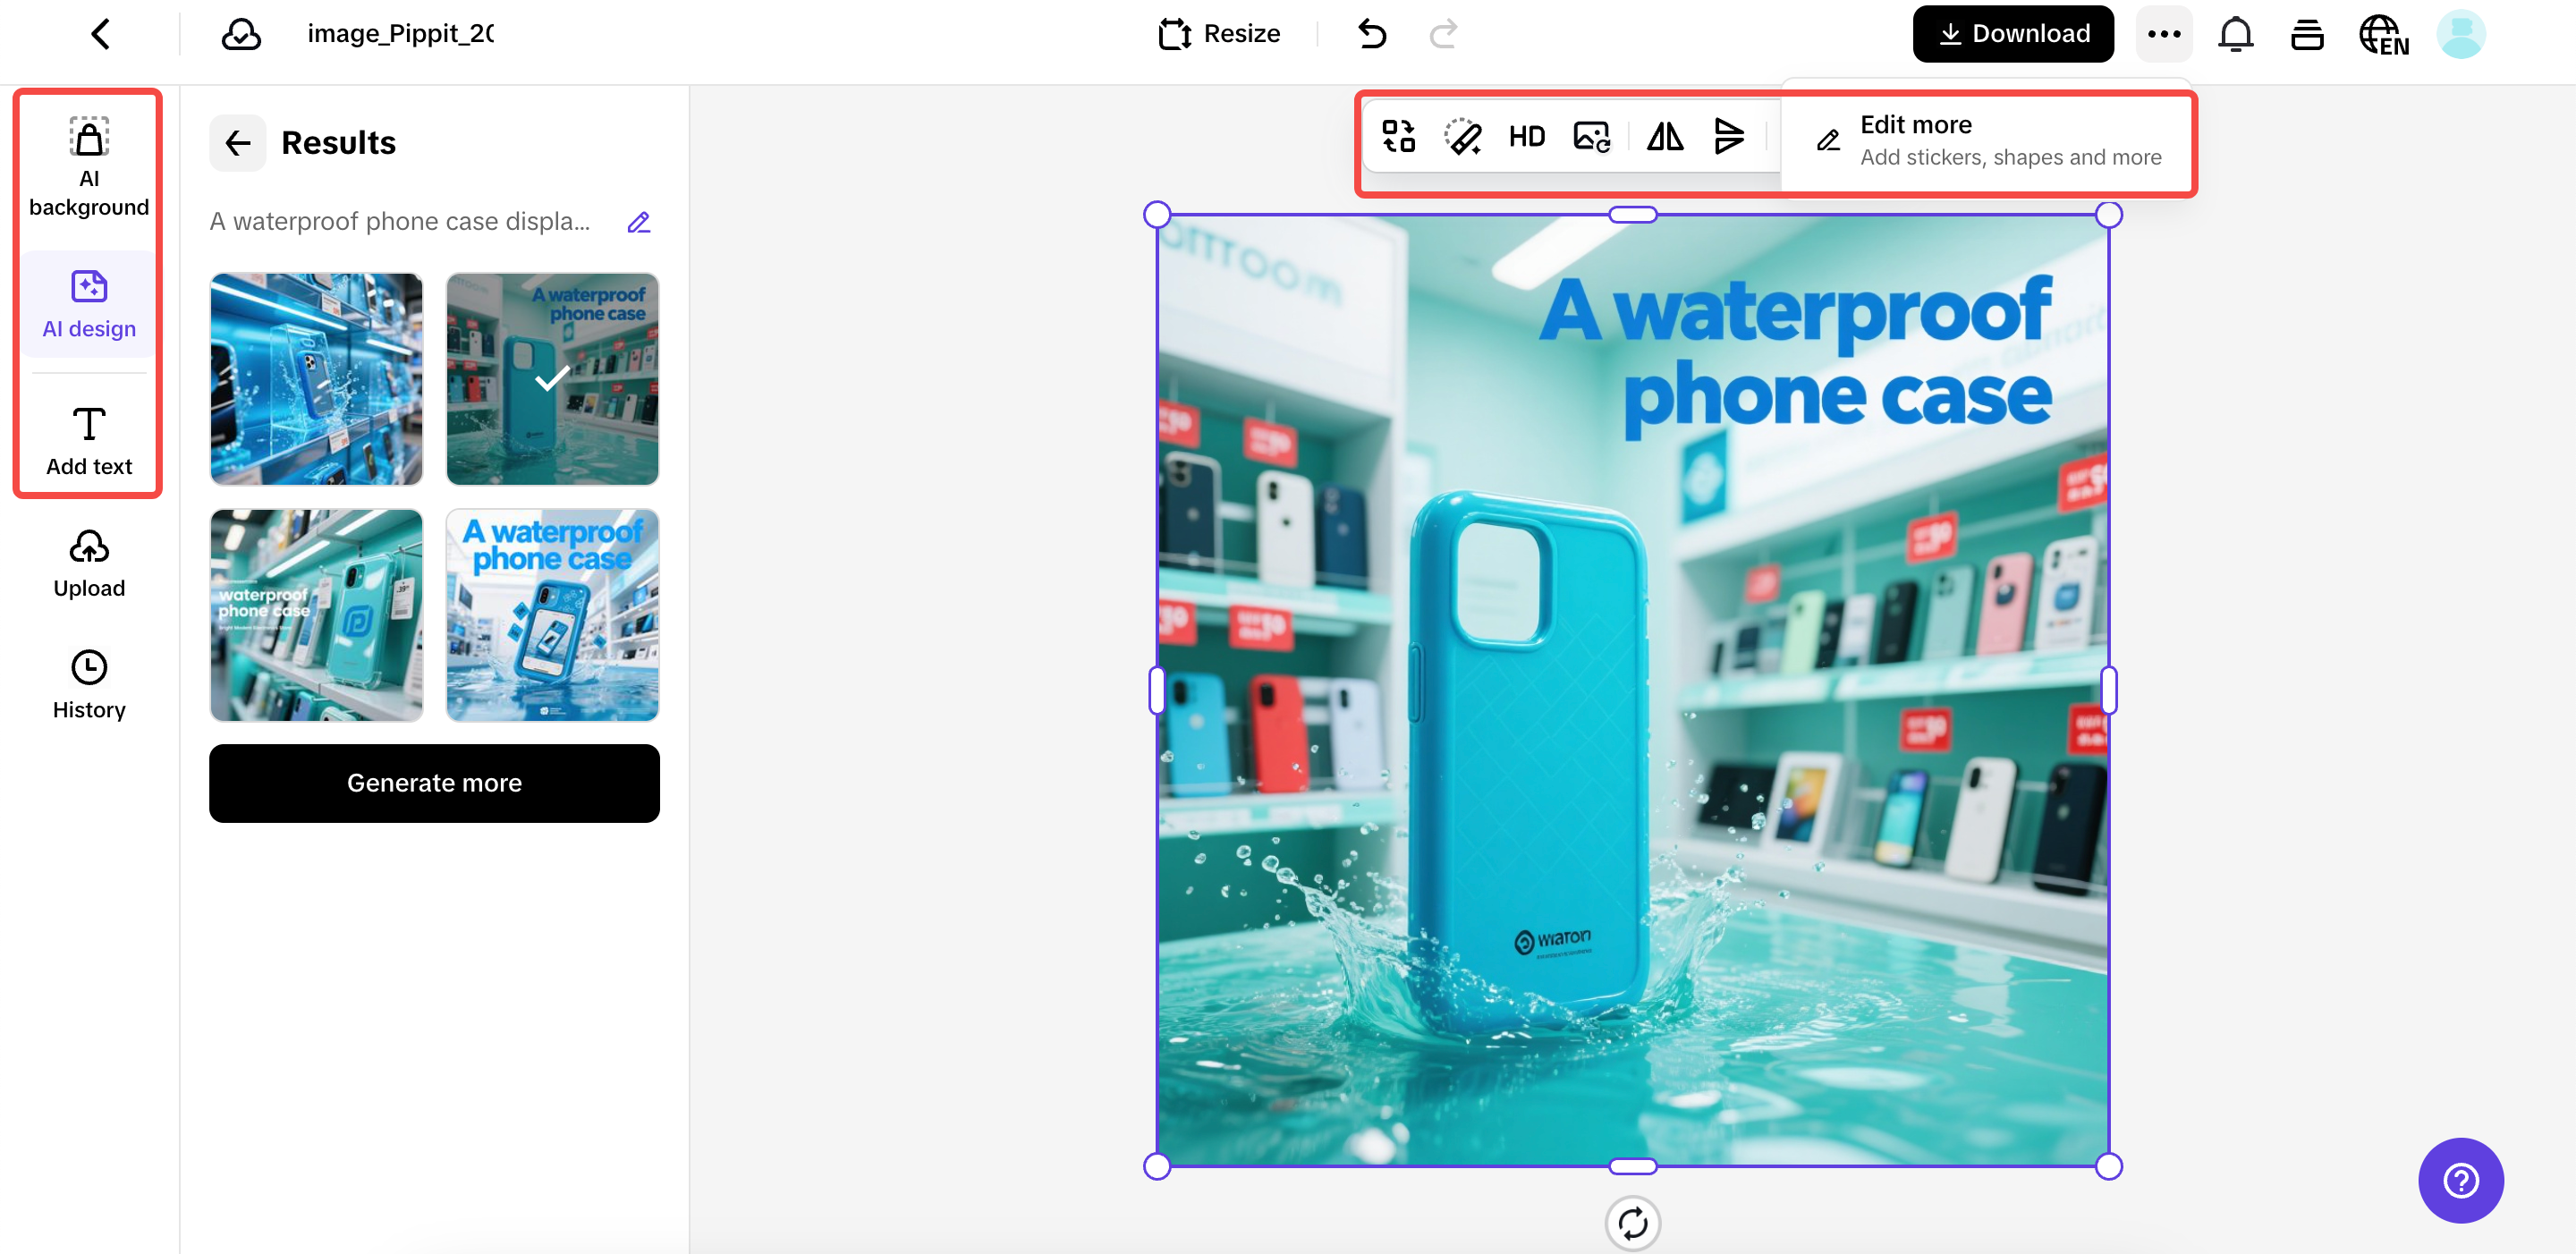Open the Resize menu
The width and height of the screenshot is (2576, 1254).
(x=1219, y=33)
